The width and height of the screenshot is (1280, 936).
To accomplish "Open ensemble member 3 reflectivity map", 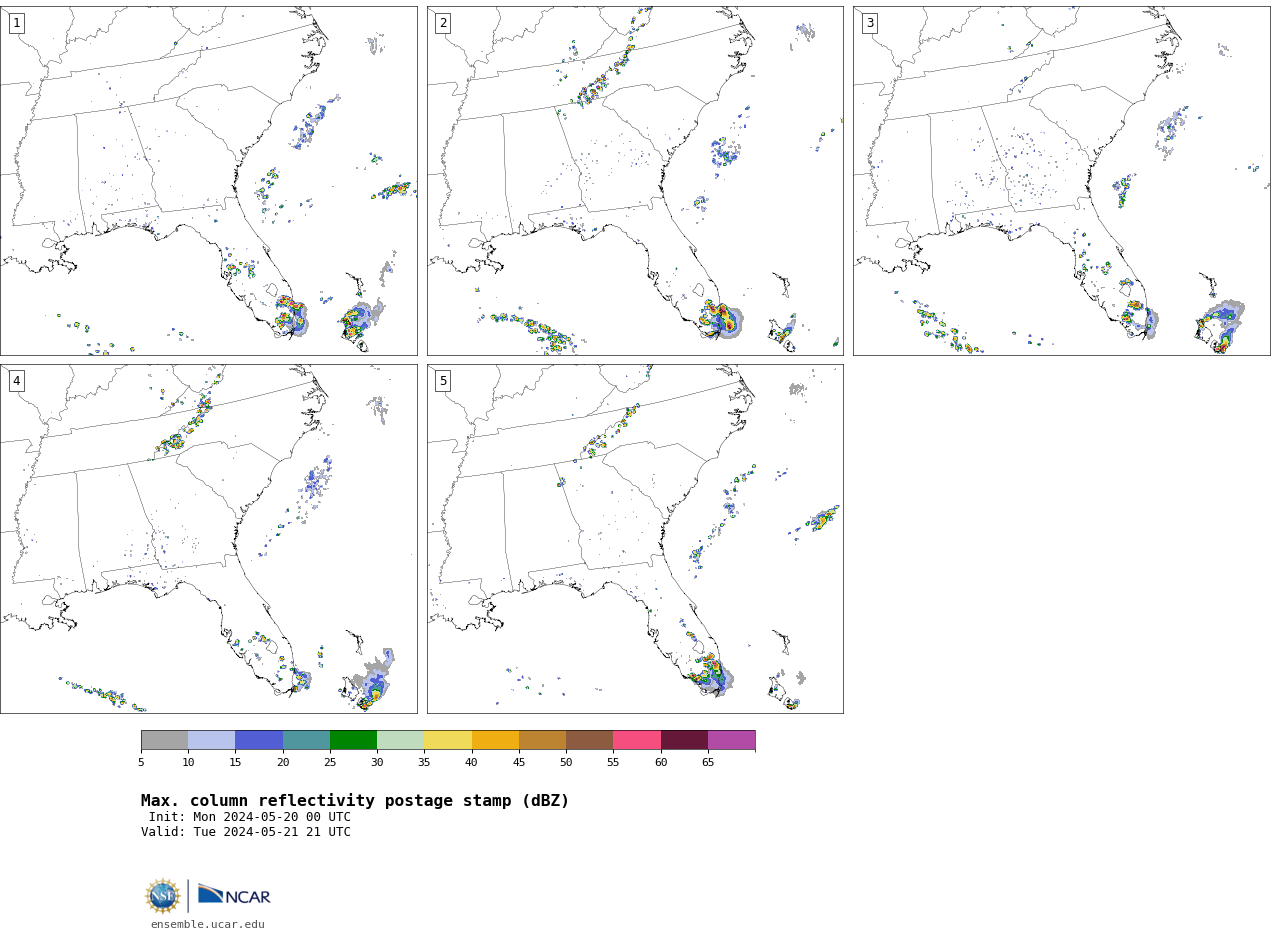I will [1061, 181].
